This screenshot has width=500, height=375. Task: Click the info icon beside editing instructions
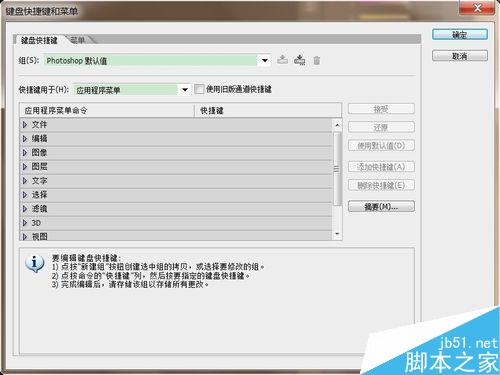(34, 264)
